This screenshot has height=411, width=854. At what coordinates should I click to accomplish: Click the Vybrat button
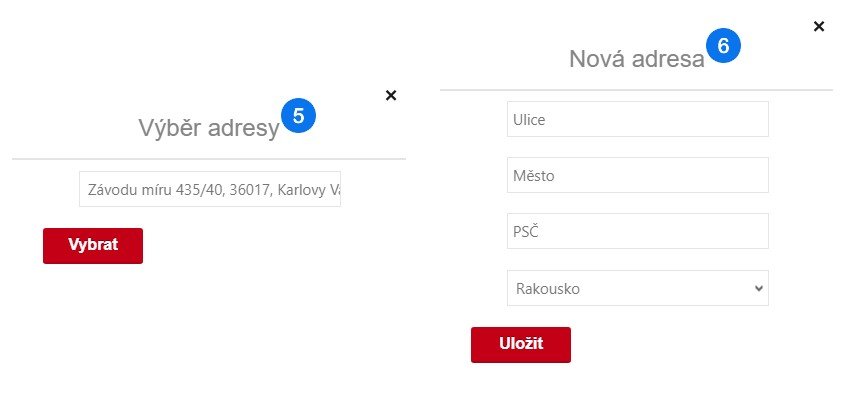[93, 246]
